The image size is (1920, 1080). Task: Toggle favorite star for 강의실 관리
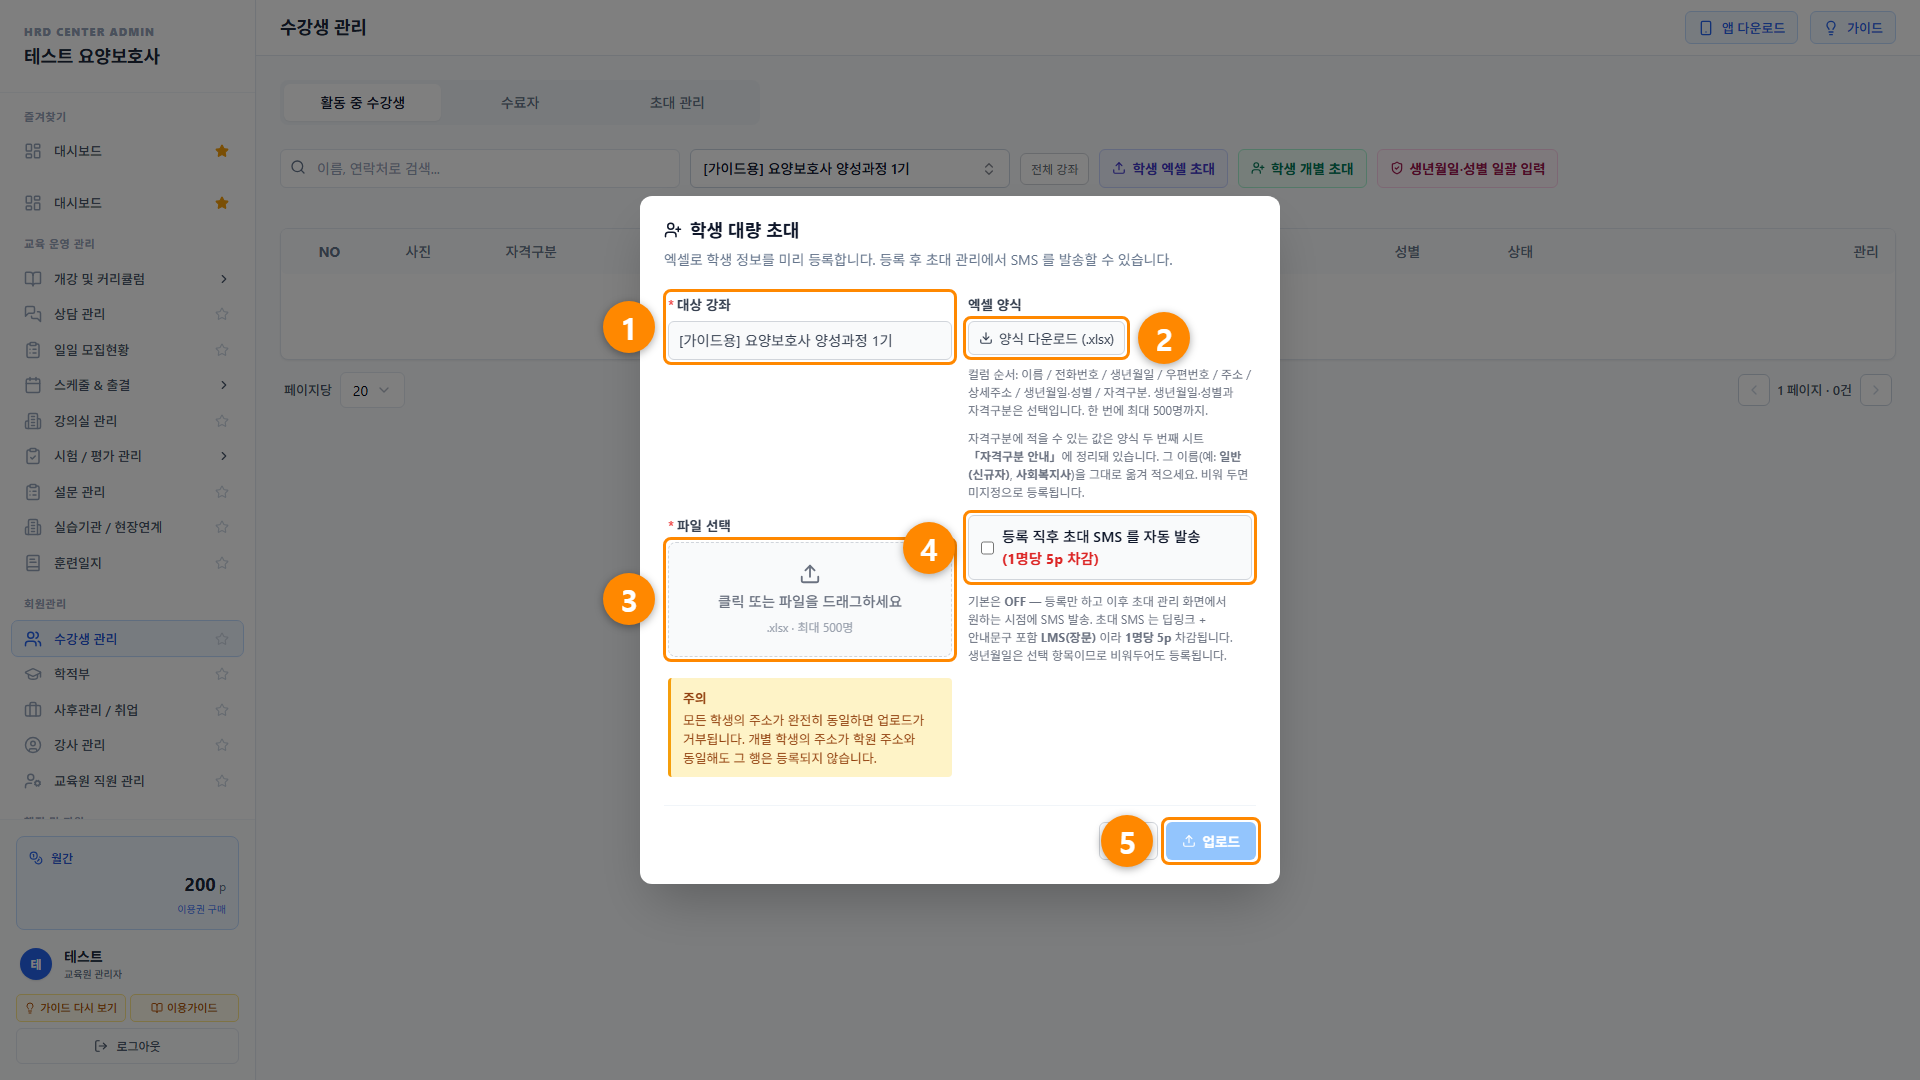coord(222,421)
